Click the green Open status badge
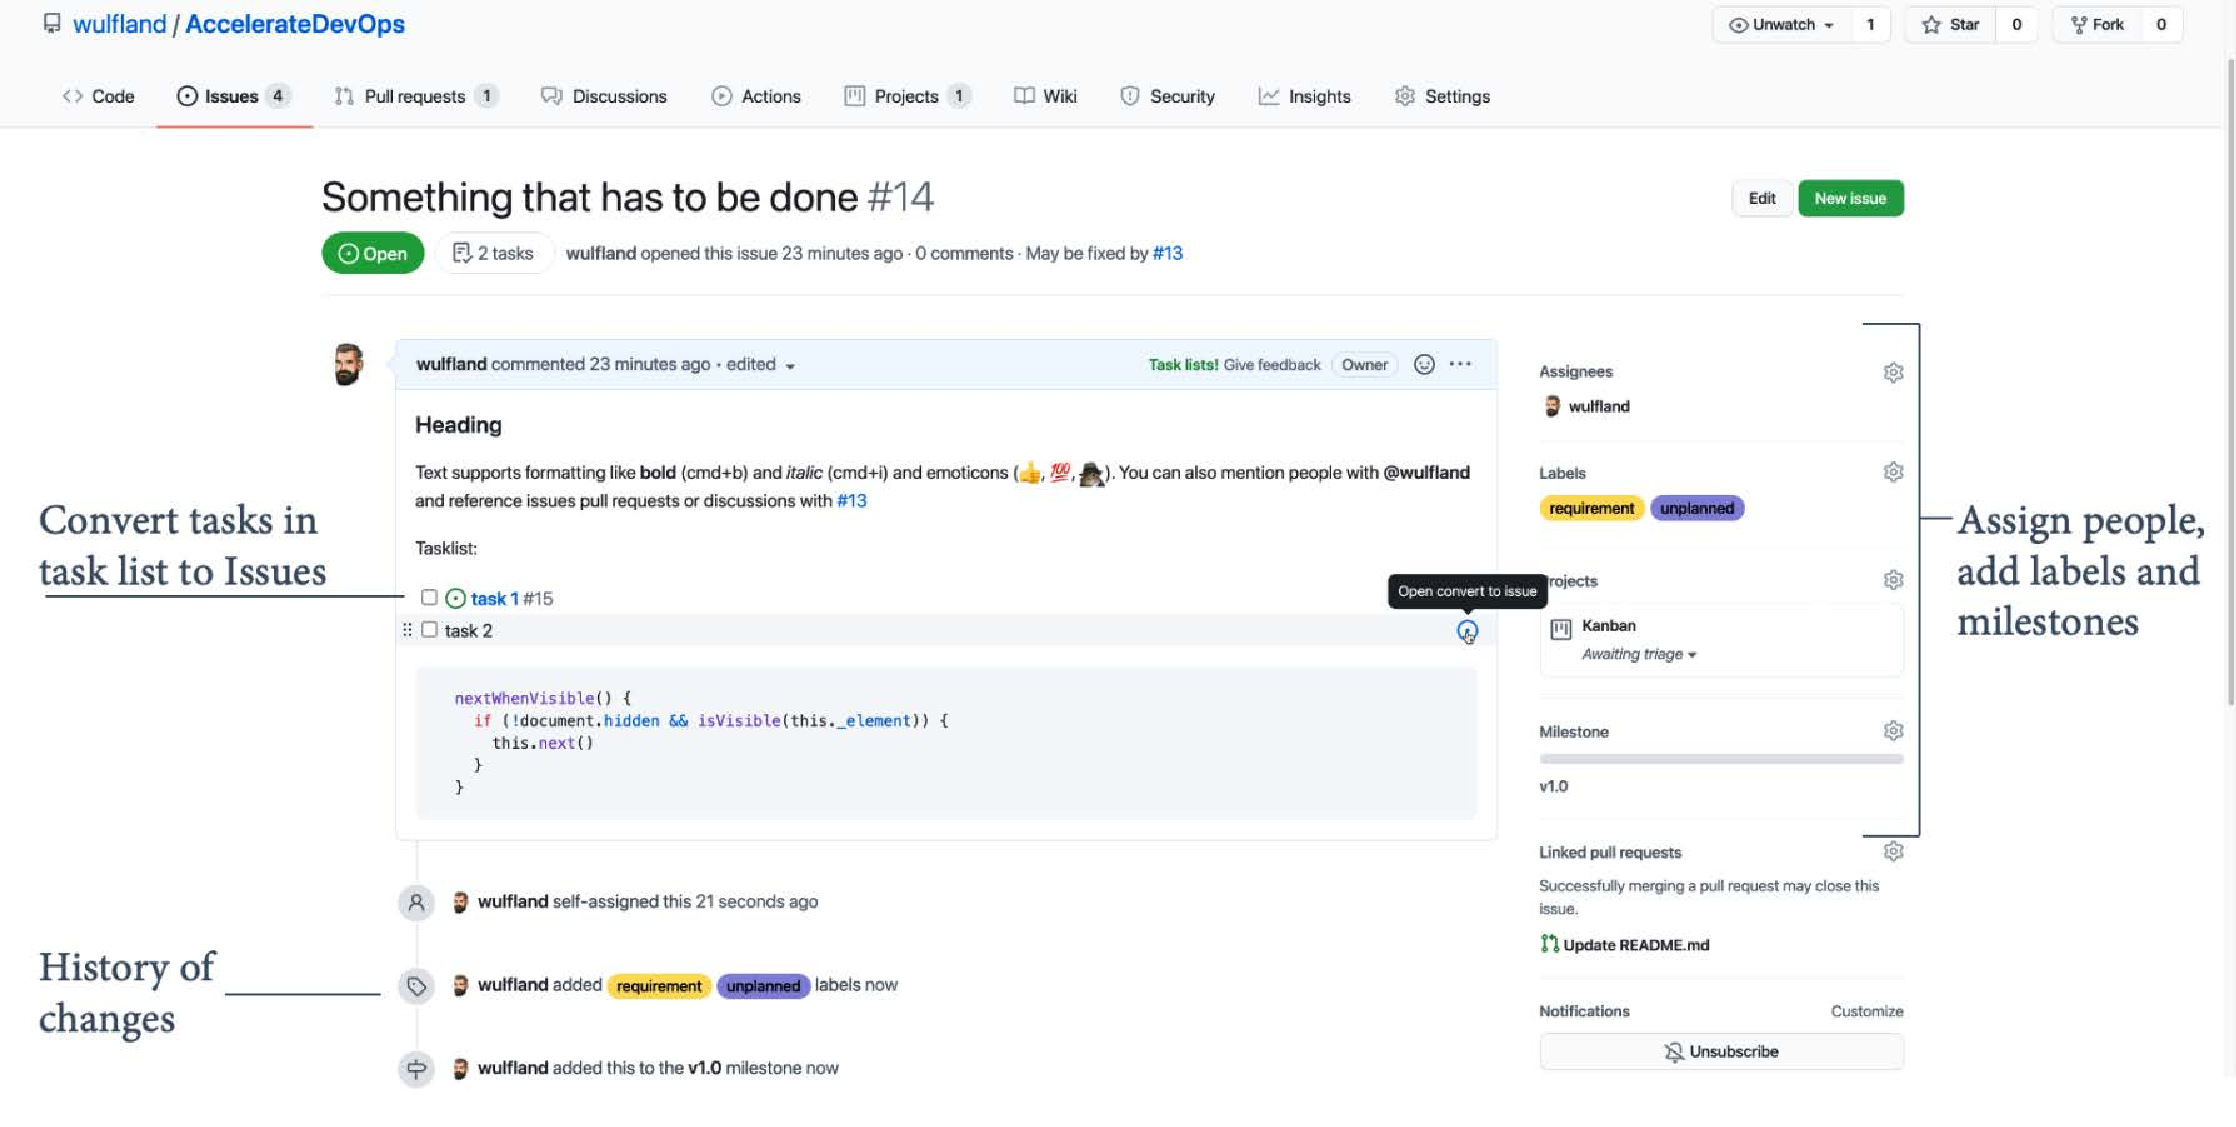 (372, 253)
